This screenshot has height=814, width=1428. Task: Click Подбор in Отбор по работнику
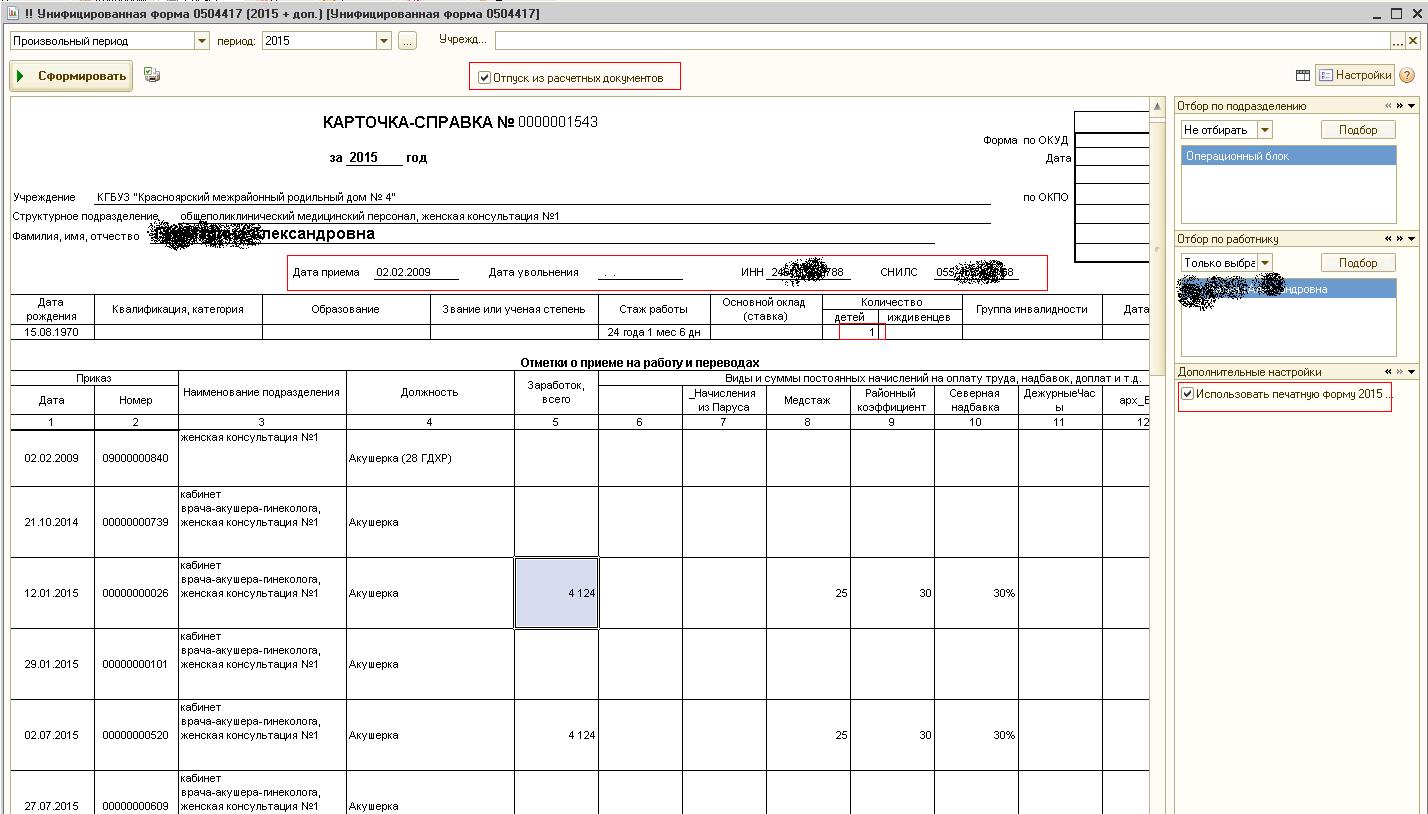coord(1358,263)
